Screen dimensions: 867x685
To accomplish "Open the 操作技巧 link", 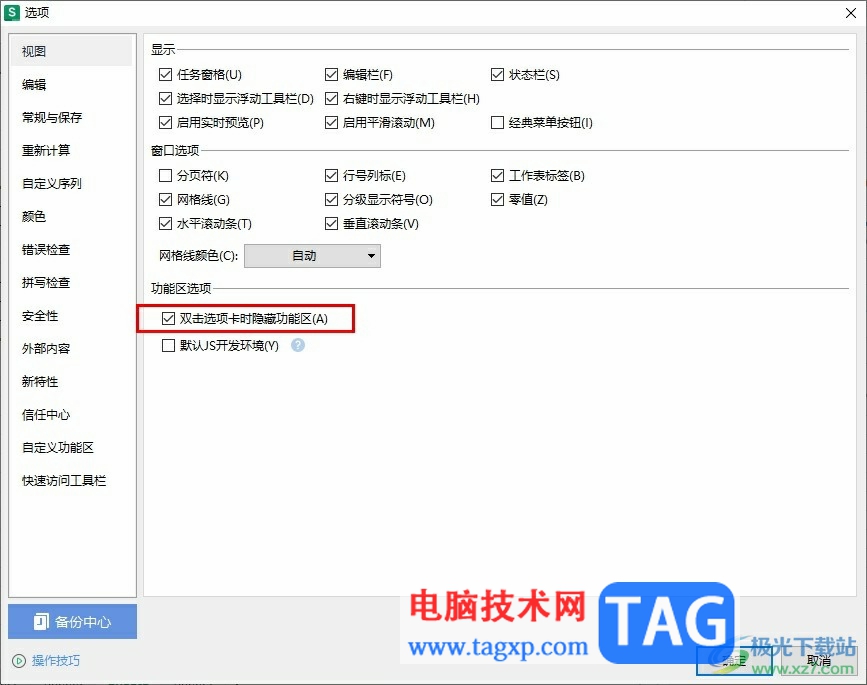I will tap(56, 661).
